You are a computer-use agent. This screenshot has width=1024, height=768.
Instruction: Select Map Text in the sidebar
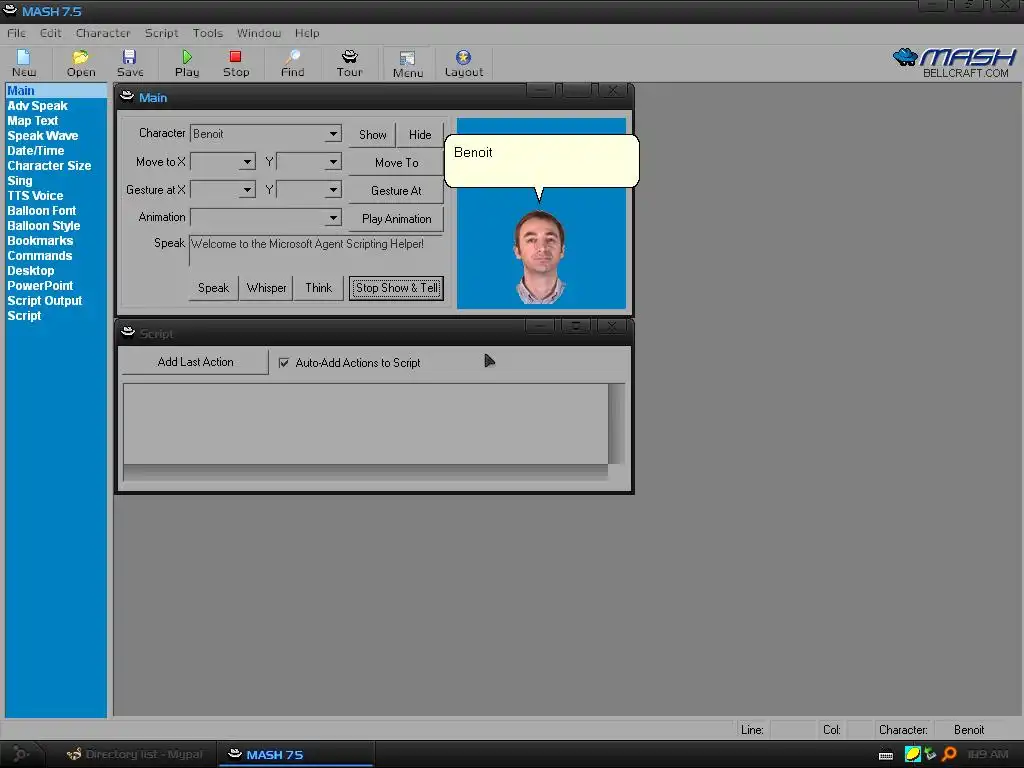pyautogui.click(x=33, y=121)
